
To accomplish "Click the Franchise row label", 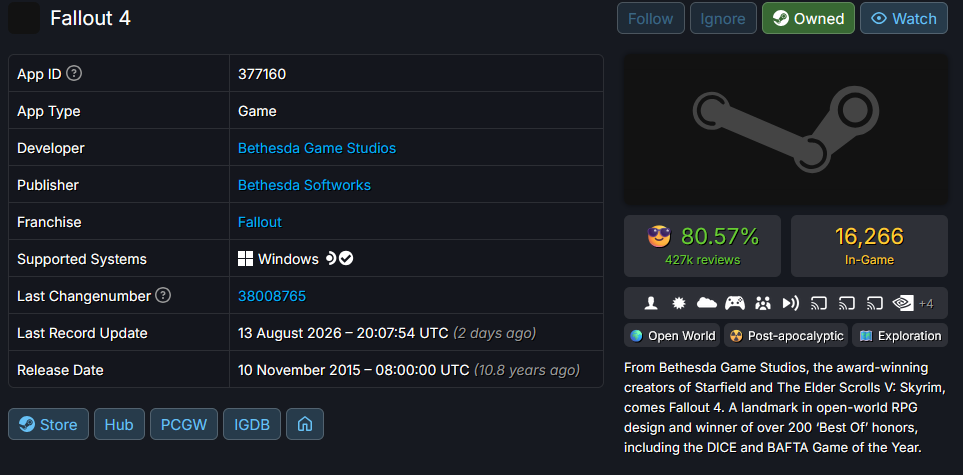I will (x=49, y=222).
